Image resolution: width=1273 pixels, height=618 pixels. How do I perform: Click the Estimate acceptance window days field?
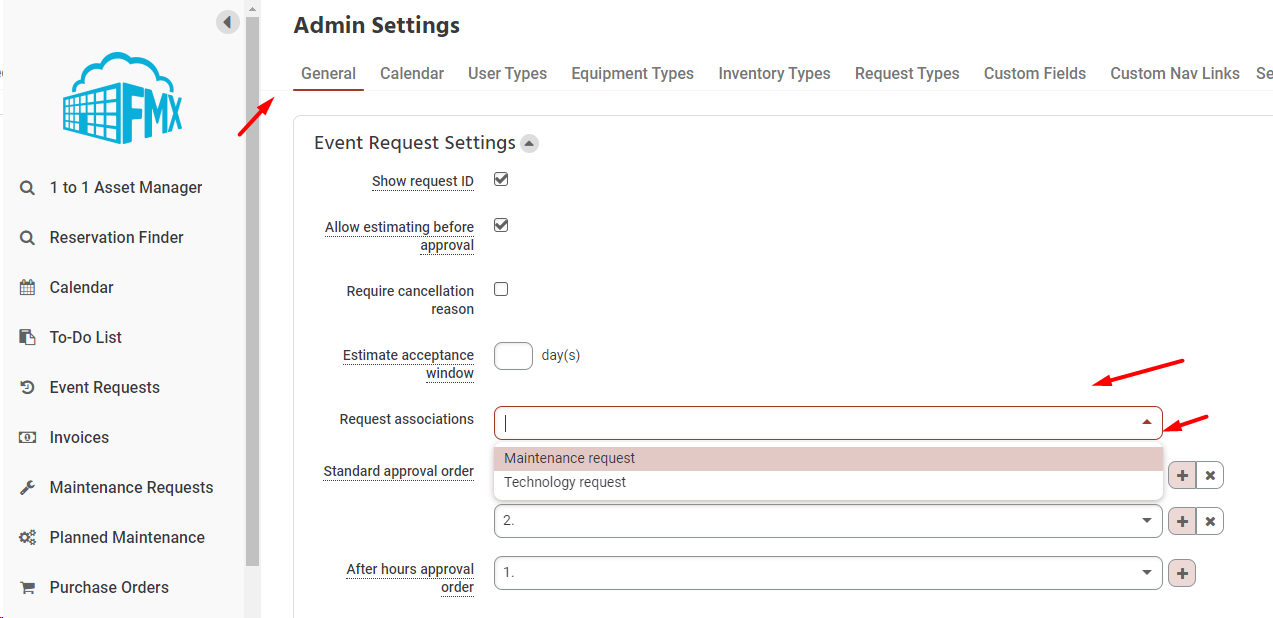tap(514, 355)
